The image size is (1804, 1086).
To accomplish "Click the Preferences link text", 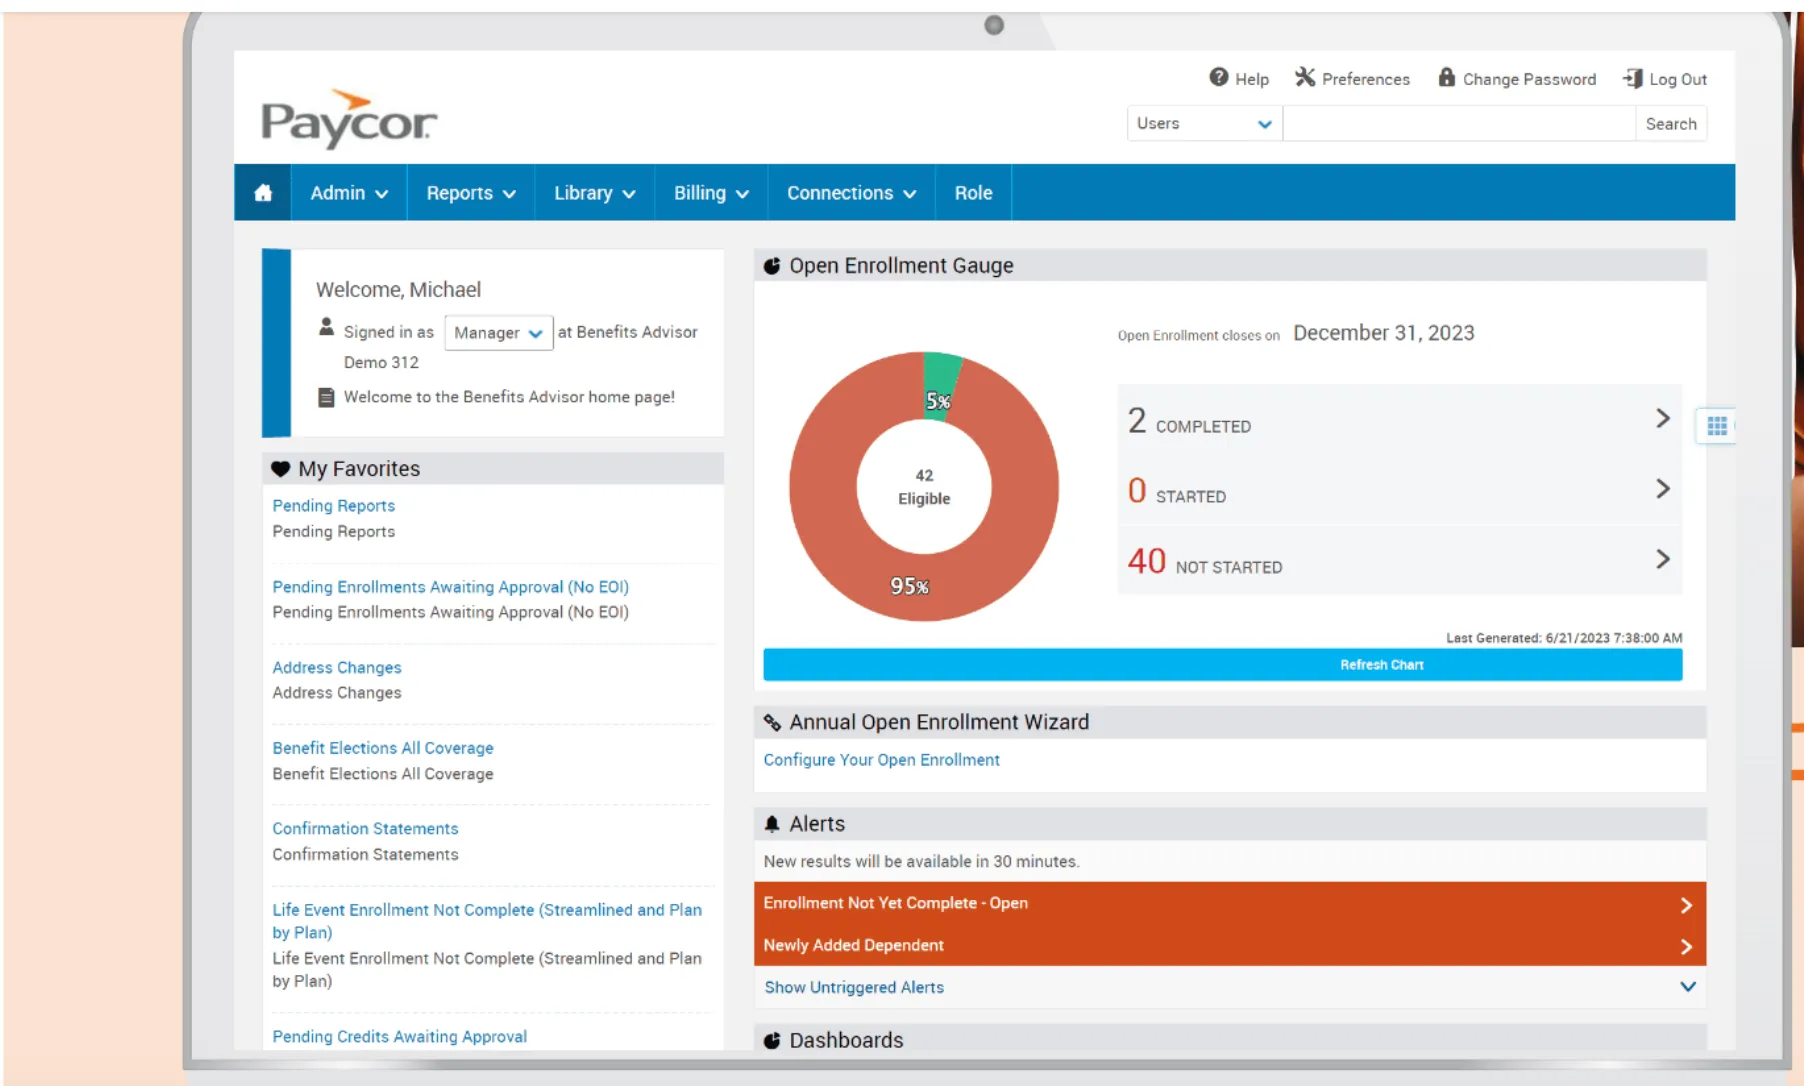I will (x=1365, y=79).
